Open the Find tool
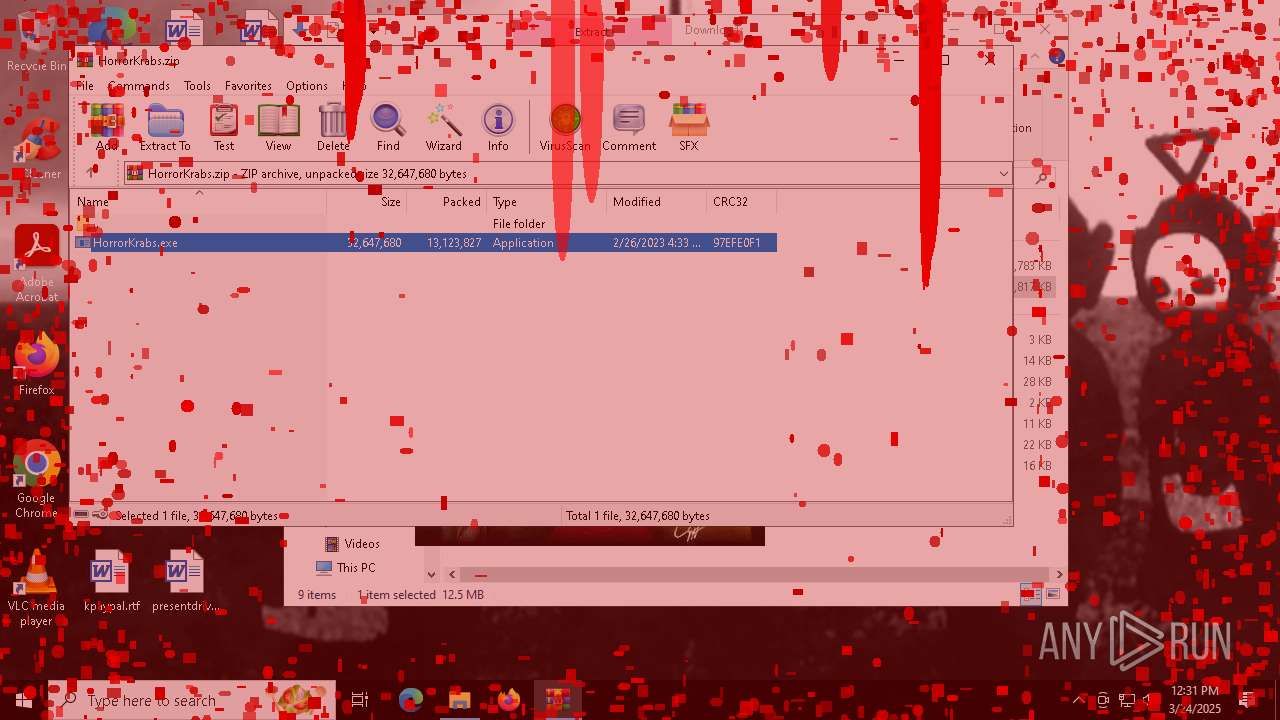This screenshot has height=720, width=1280. point(388,127)
